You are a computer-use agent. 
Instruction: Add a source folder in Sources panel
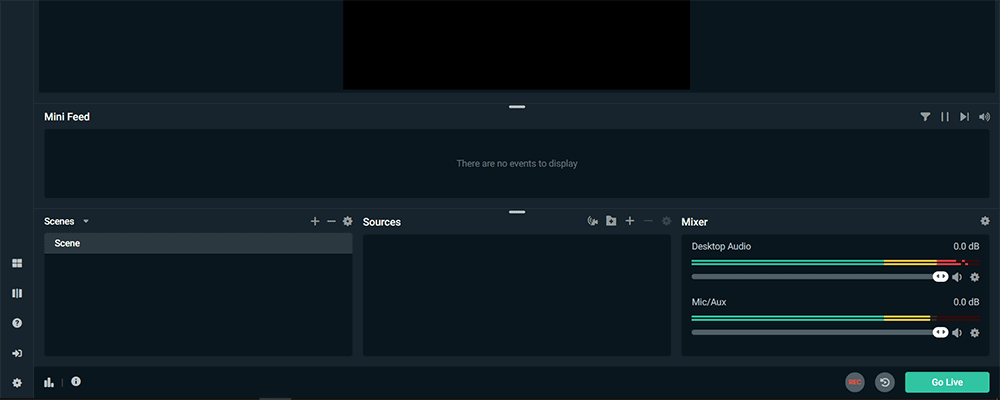[x=611, y=221]
